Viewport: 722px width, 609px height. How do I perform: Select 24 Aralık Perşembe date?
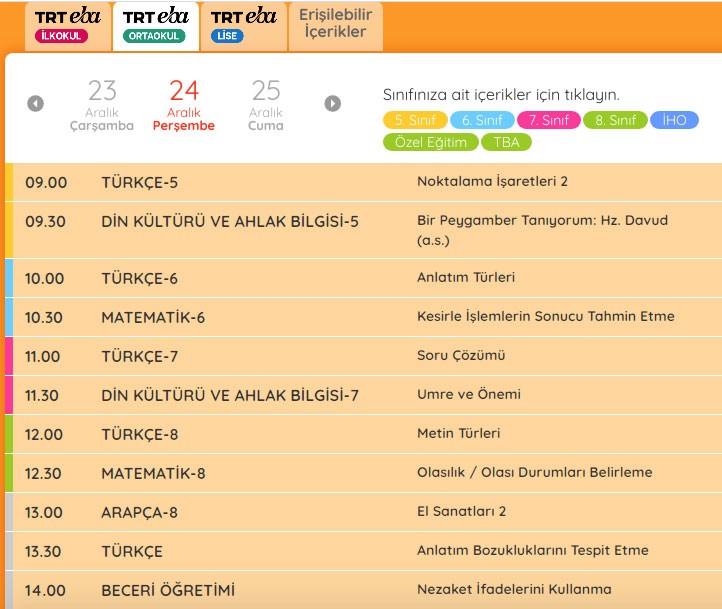tap(184, 105)
